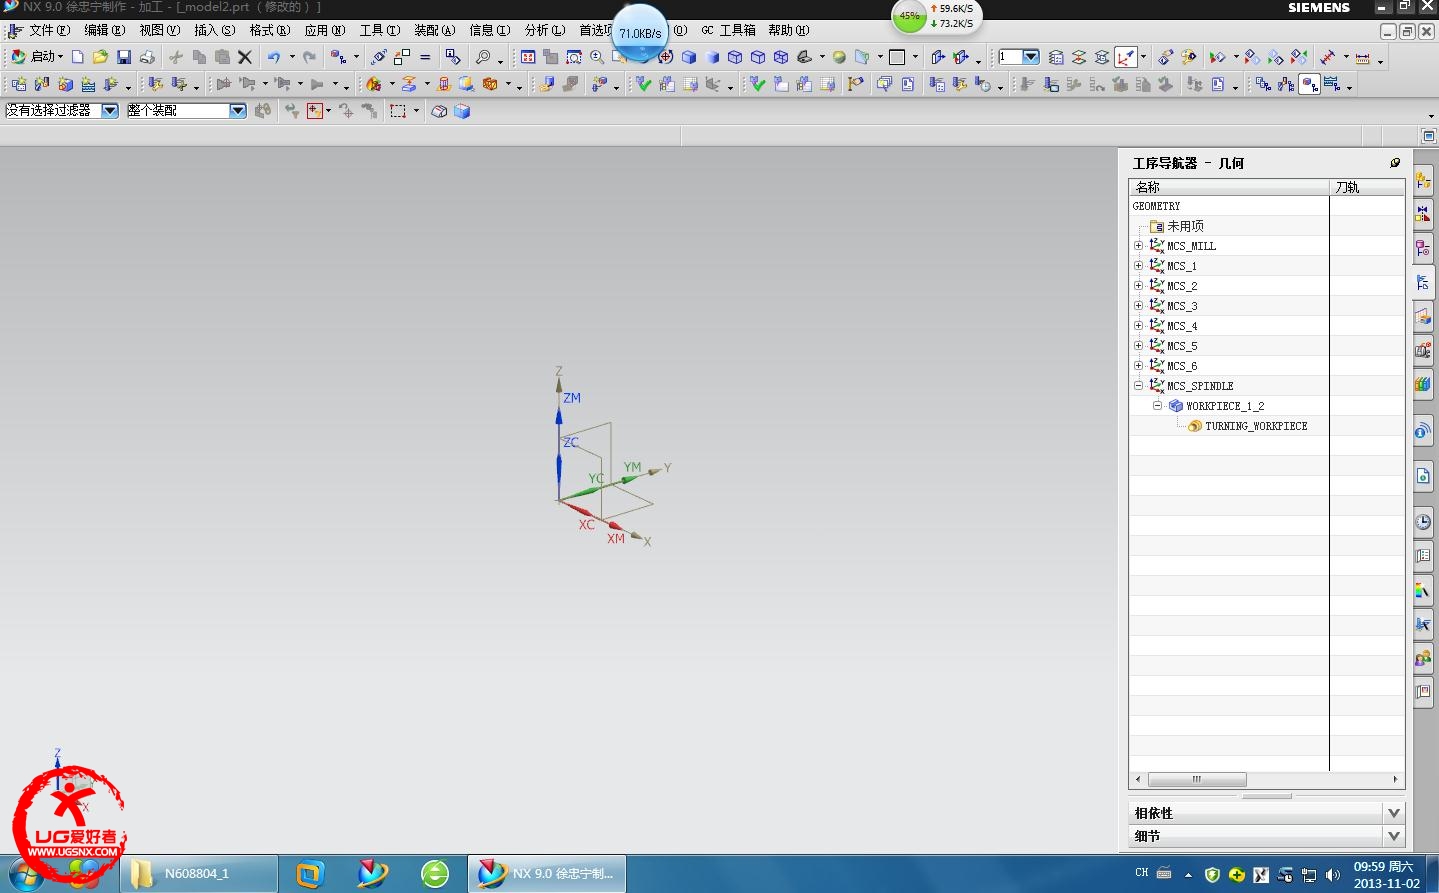Click the Print icon
The width and height of the screenshot is (1439, 893).
[147, 57]
